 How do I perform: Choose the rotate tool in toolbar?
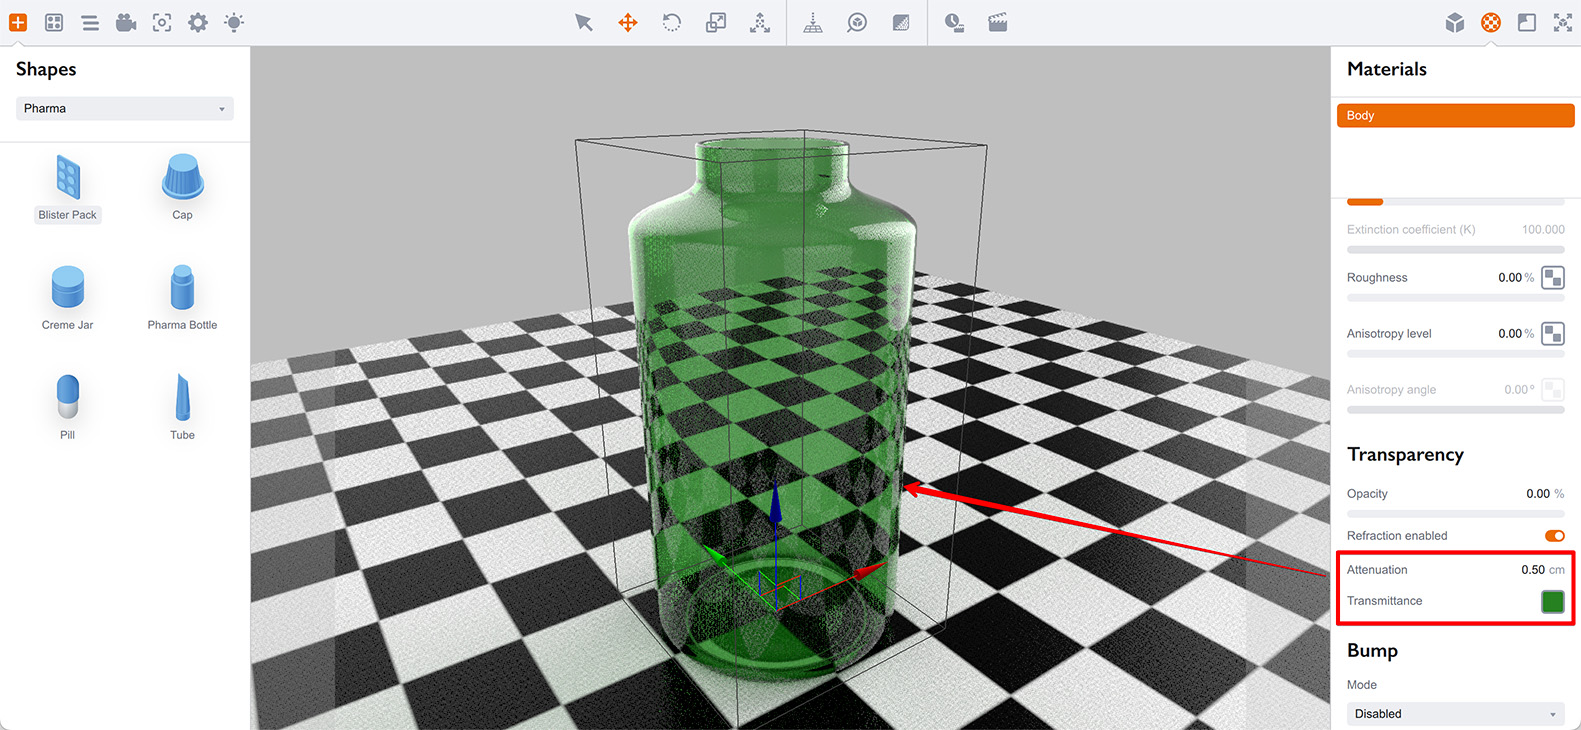click(x=672, y=22)
